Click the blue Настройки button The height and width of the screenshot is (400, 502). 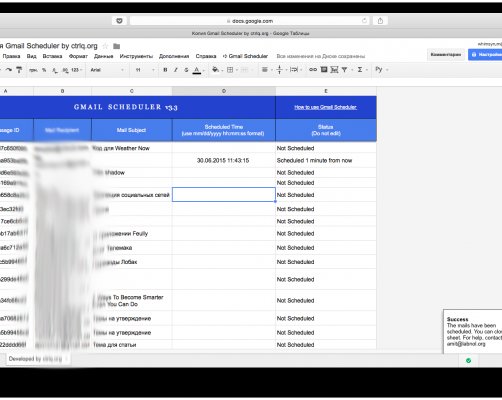pos(485,54)
